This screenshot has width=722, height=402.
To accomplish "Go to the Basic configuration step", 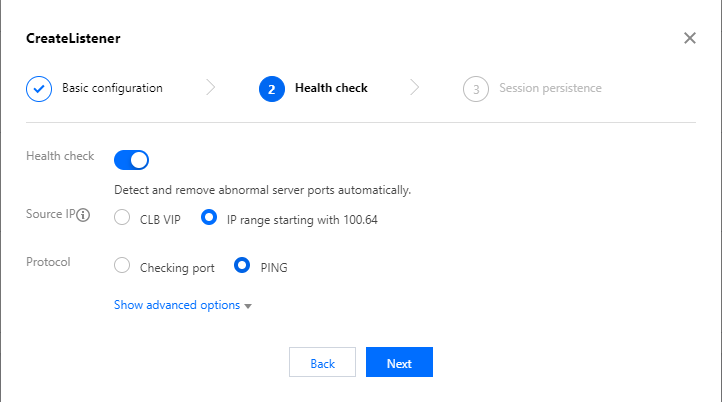I will (x=112, y=88).
